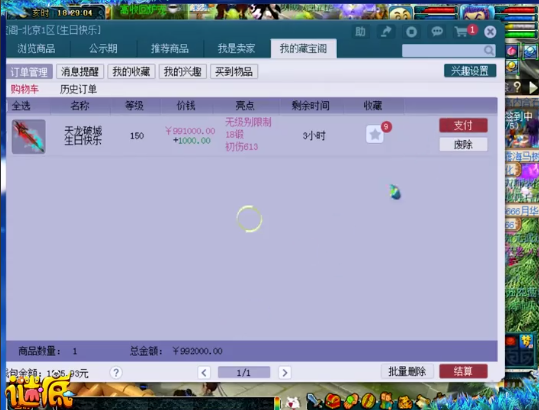This screenshot has height=410, width=539.
Task: Toggle the star favorite on 天龙破城 row
Action: [x=375, y=134]
